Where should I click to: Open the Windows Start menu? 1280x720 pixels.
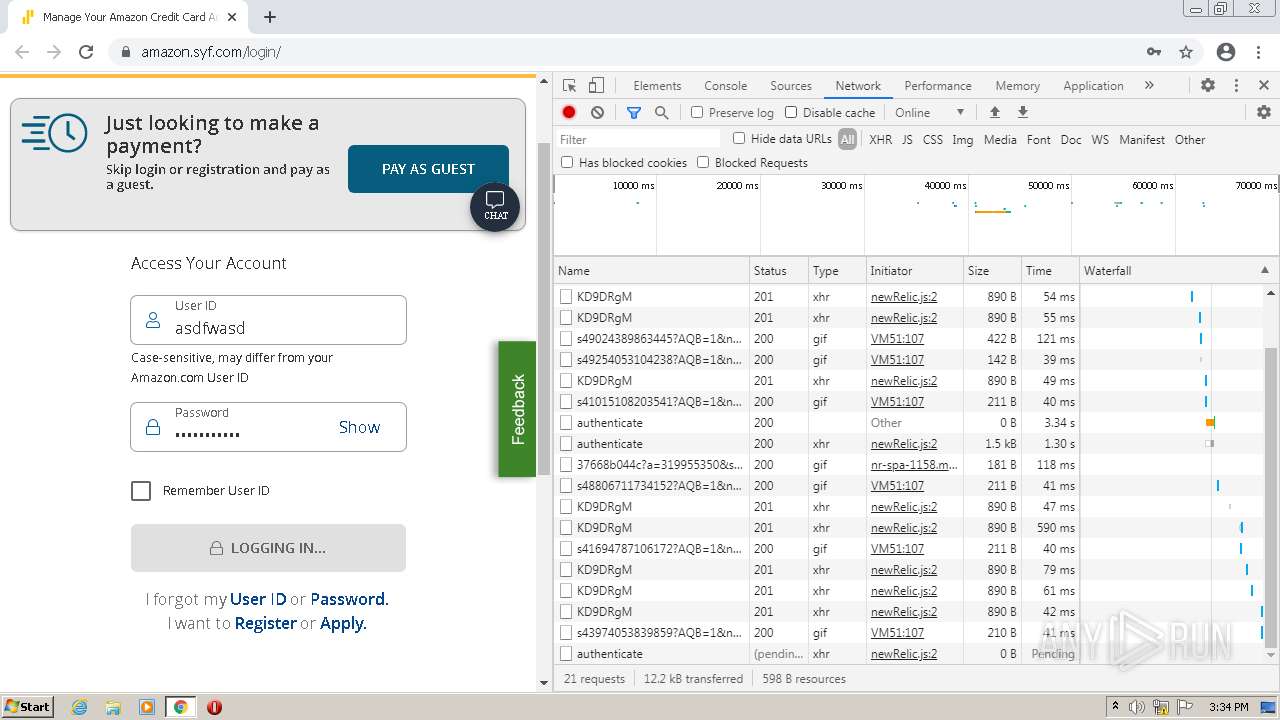(x=28, y=707)
